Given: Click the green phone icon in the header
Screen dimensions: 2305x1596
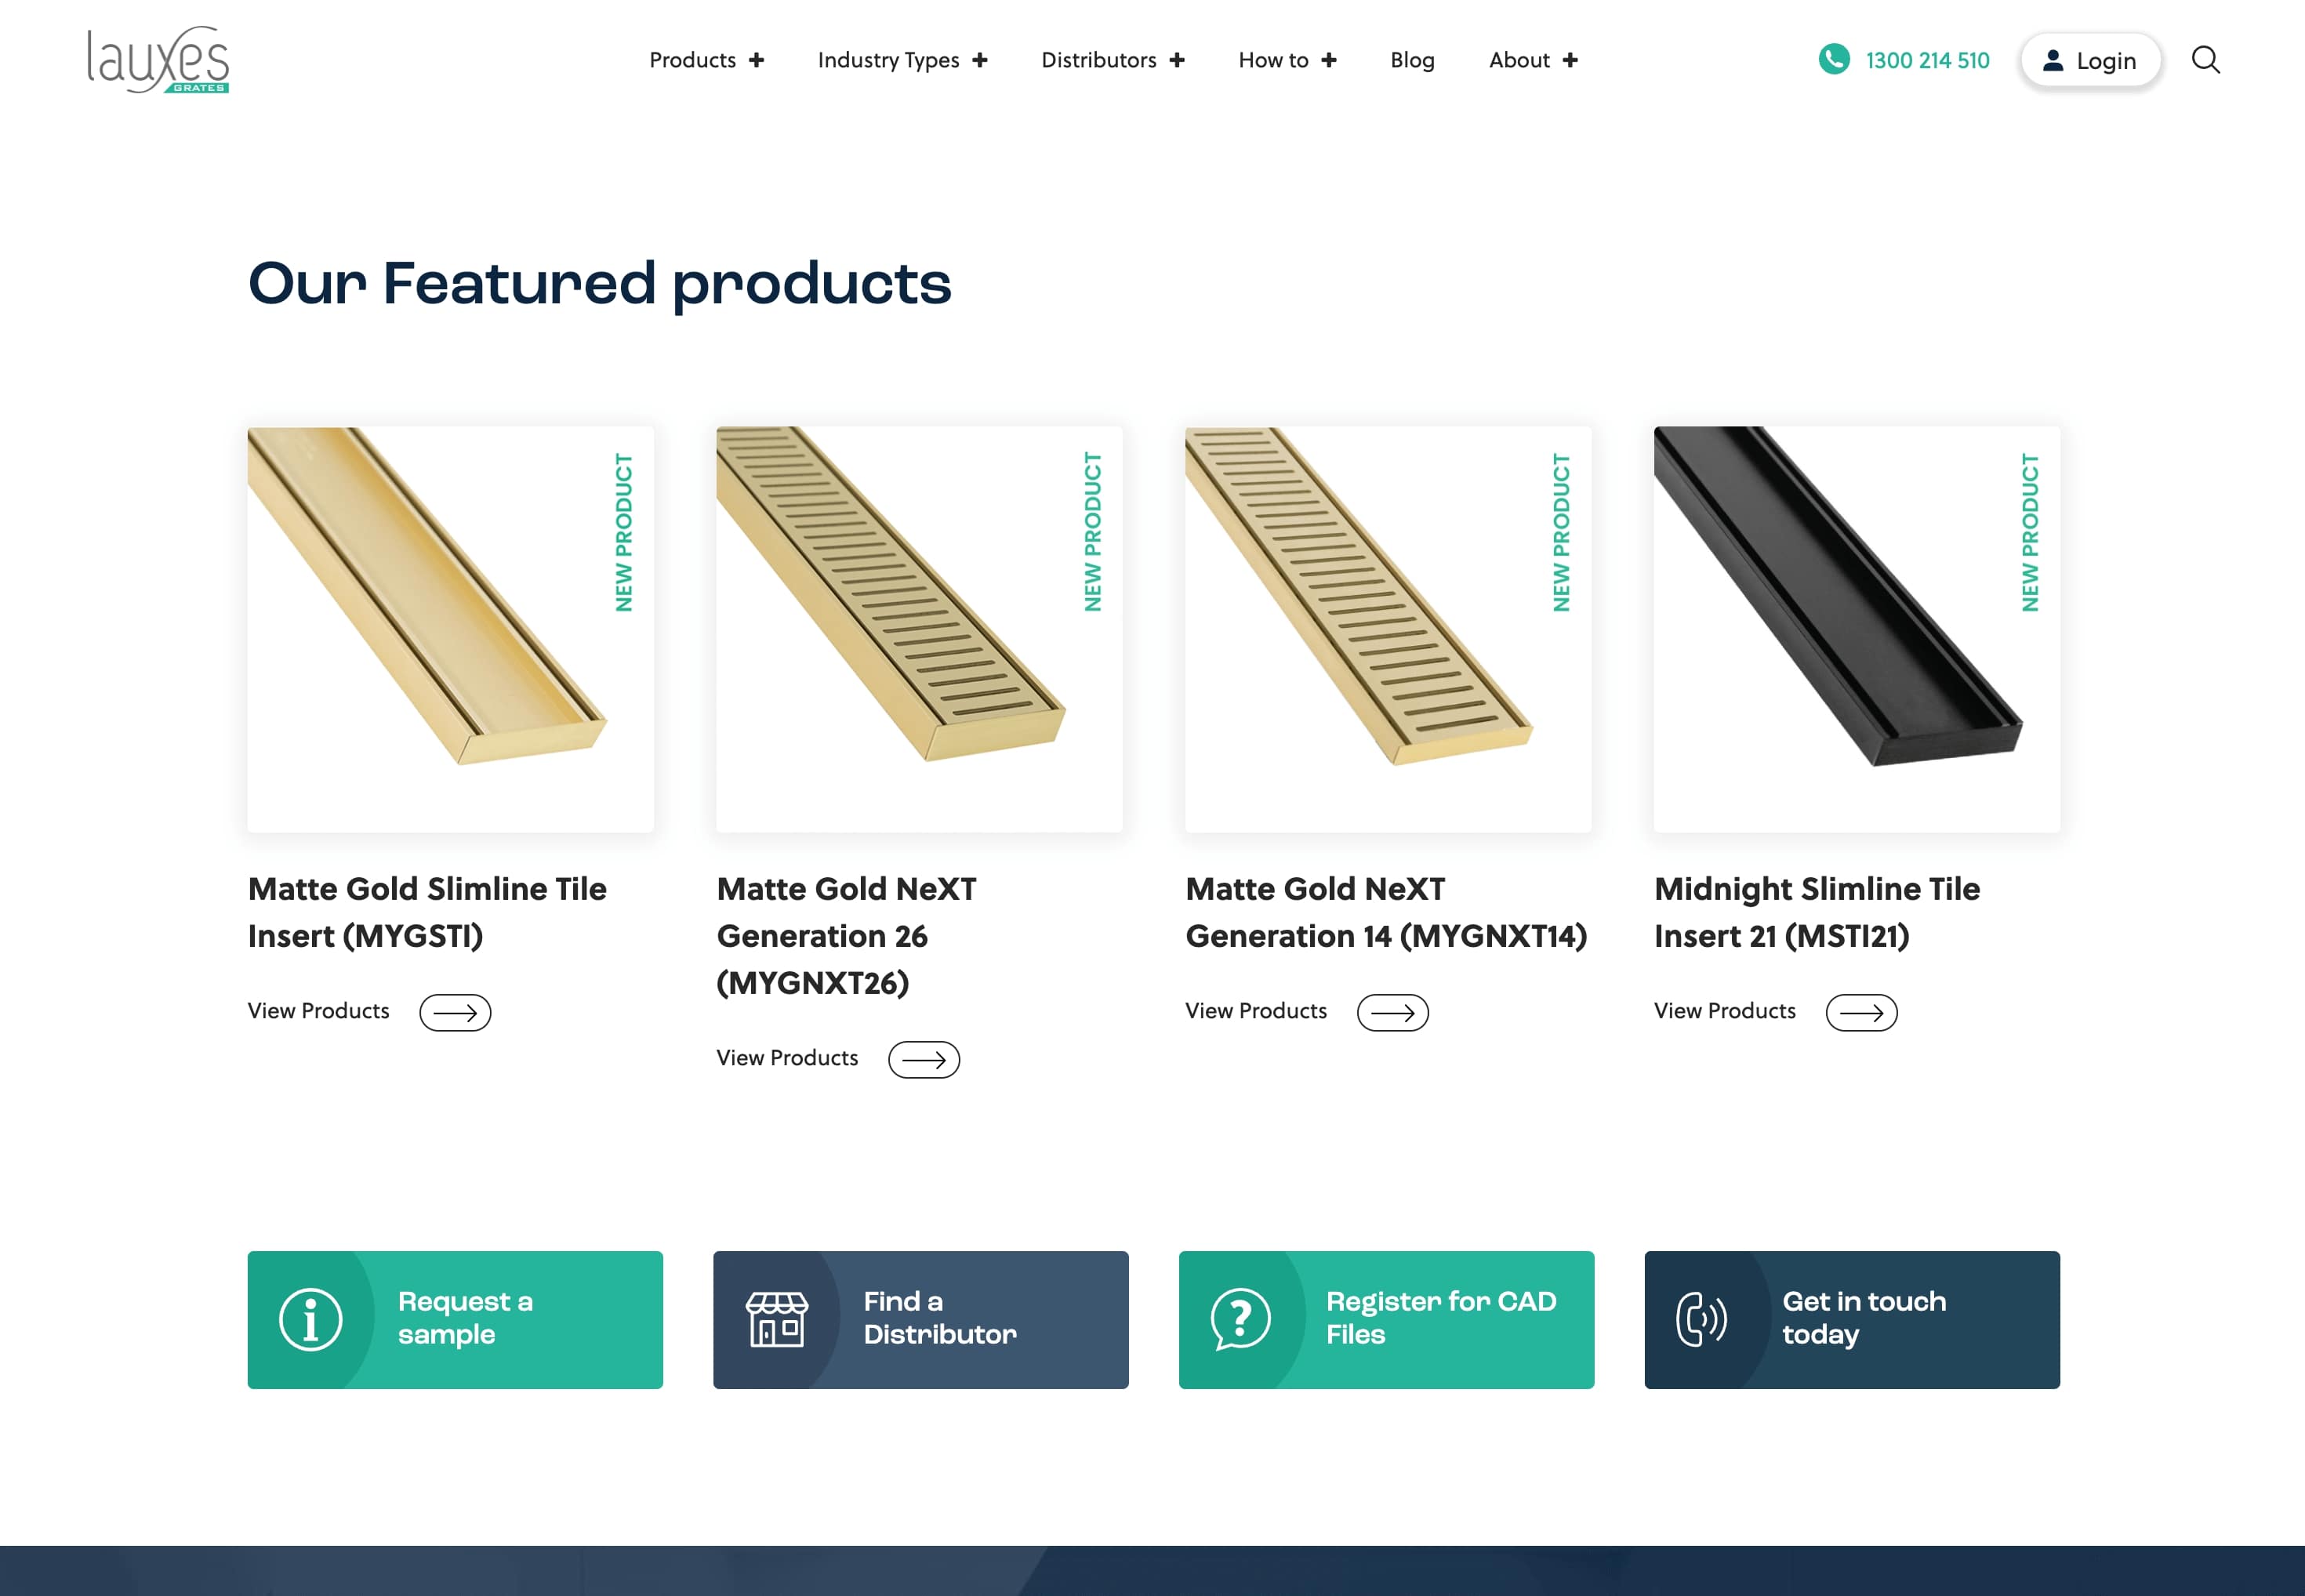Looking at the screenshot, I should [x=1833, y=59].
